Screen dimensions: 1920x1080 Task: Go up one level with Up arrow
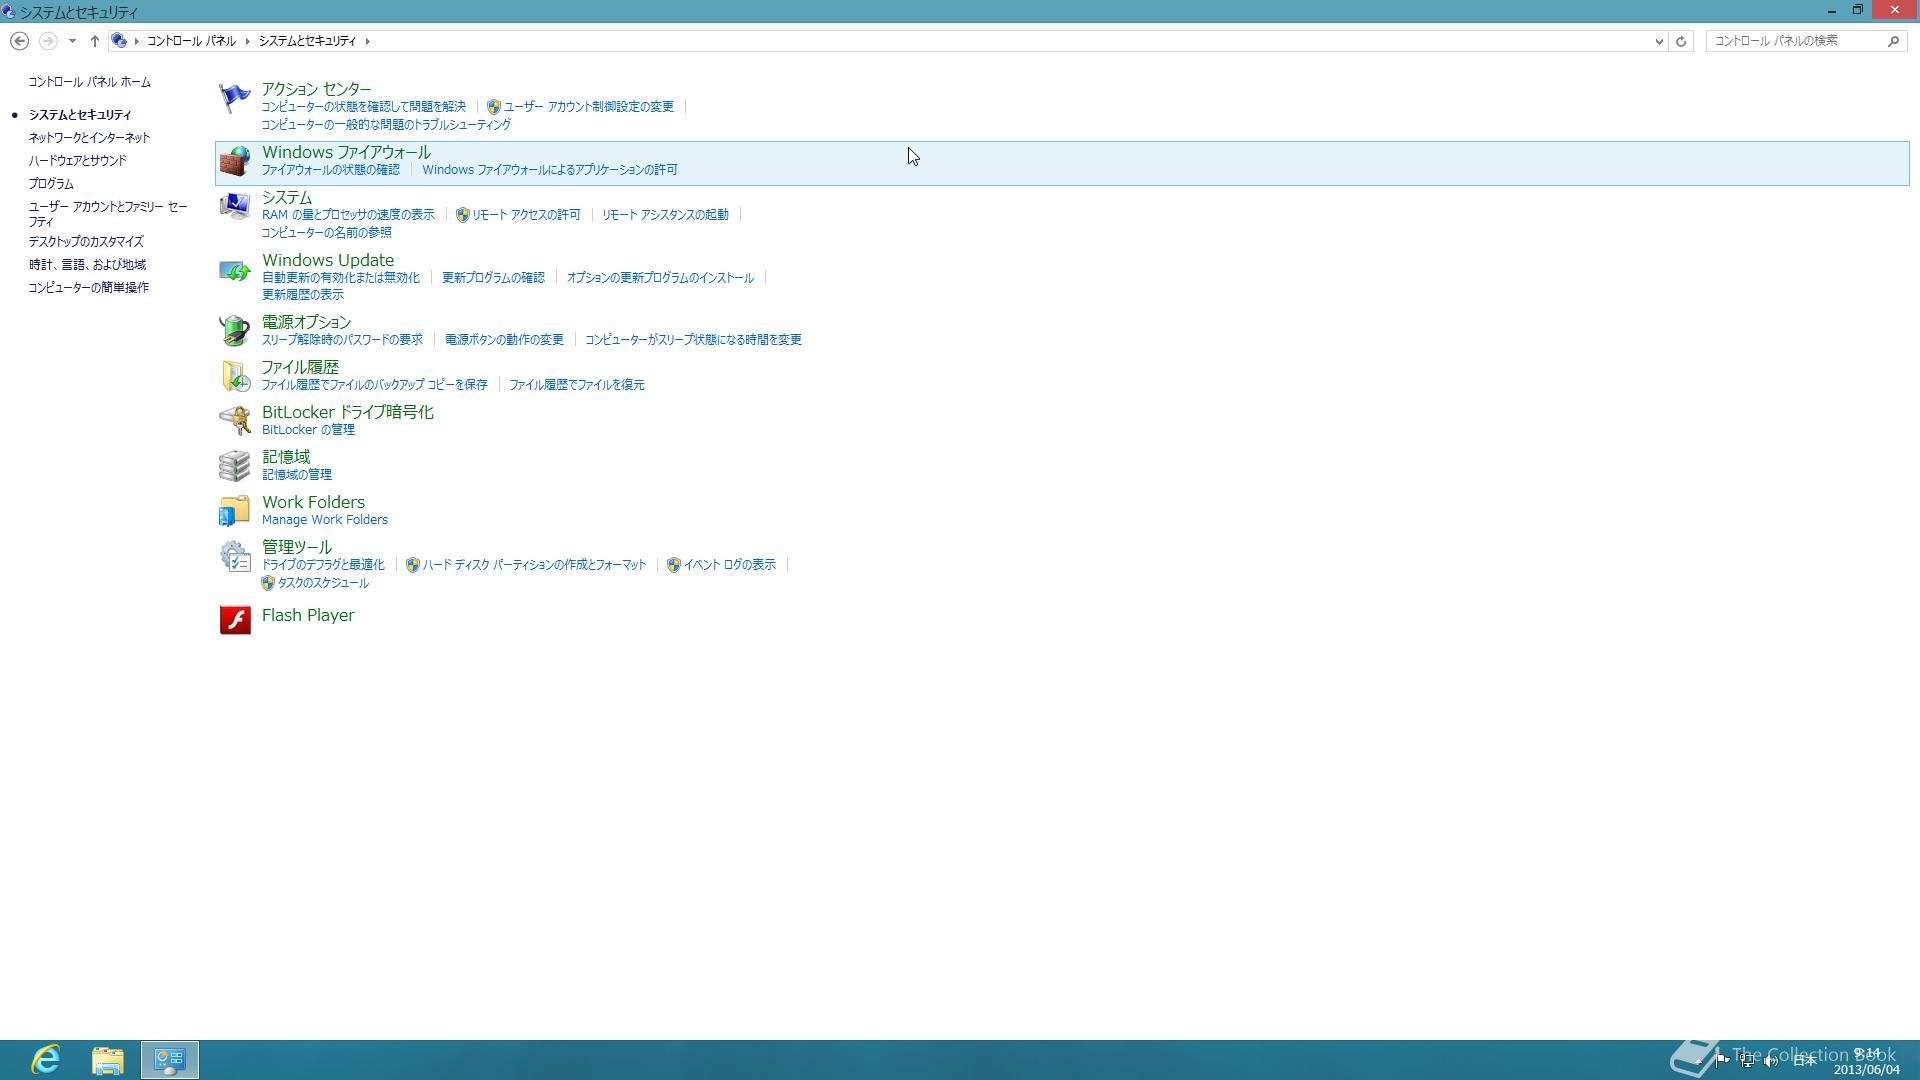pyautogui.click(x=94, y=41)
